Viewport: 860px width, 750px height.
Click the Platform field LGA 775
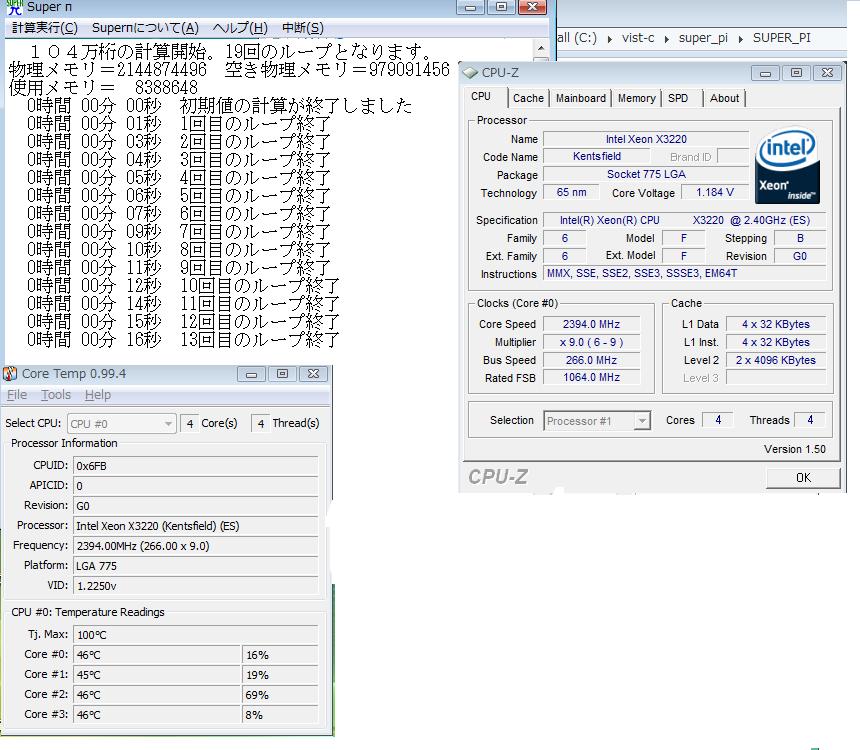pyautogui.click(x=195, y=566)
